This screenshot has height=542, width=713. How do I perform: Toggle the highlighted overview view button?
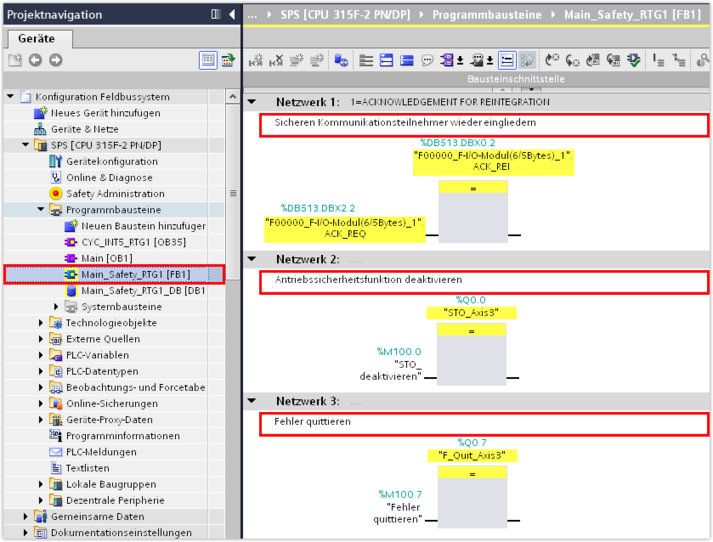click(x=207, y=60)
